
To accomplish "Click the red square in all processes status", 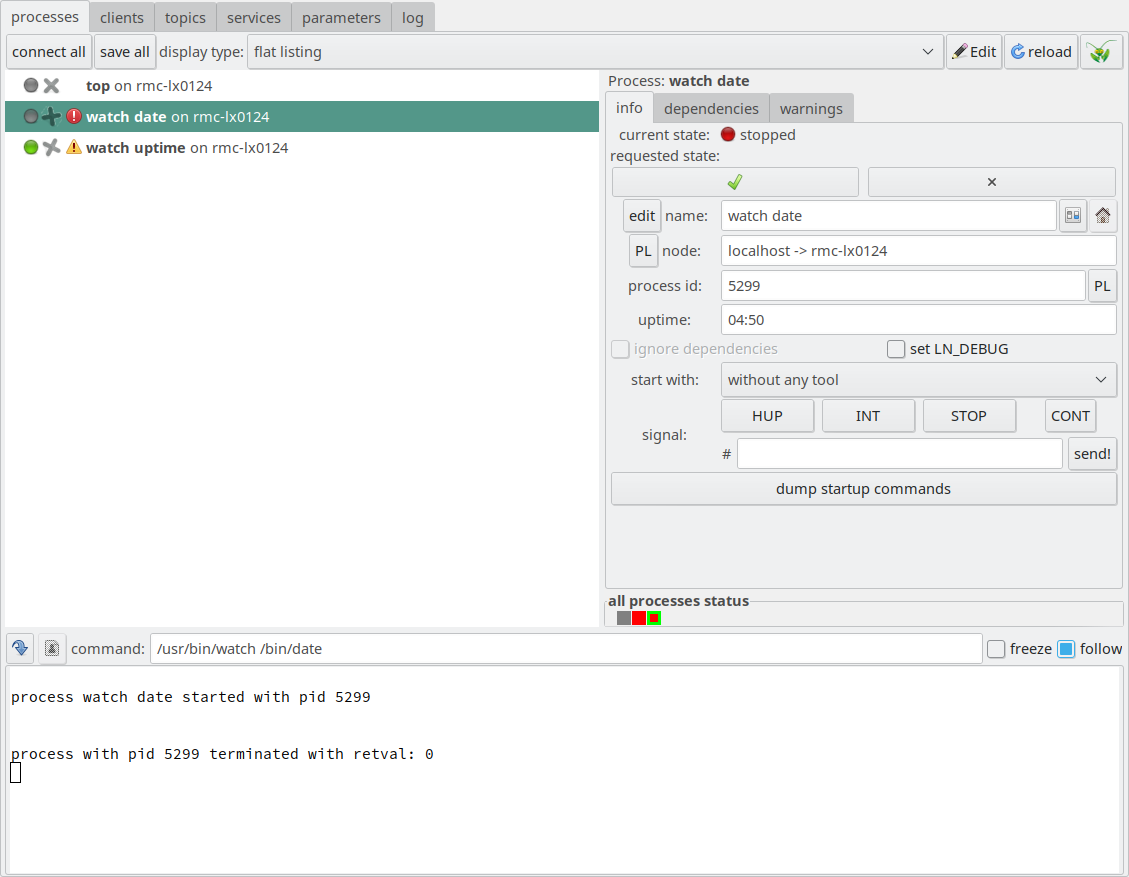I will coord(639,618).
